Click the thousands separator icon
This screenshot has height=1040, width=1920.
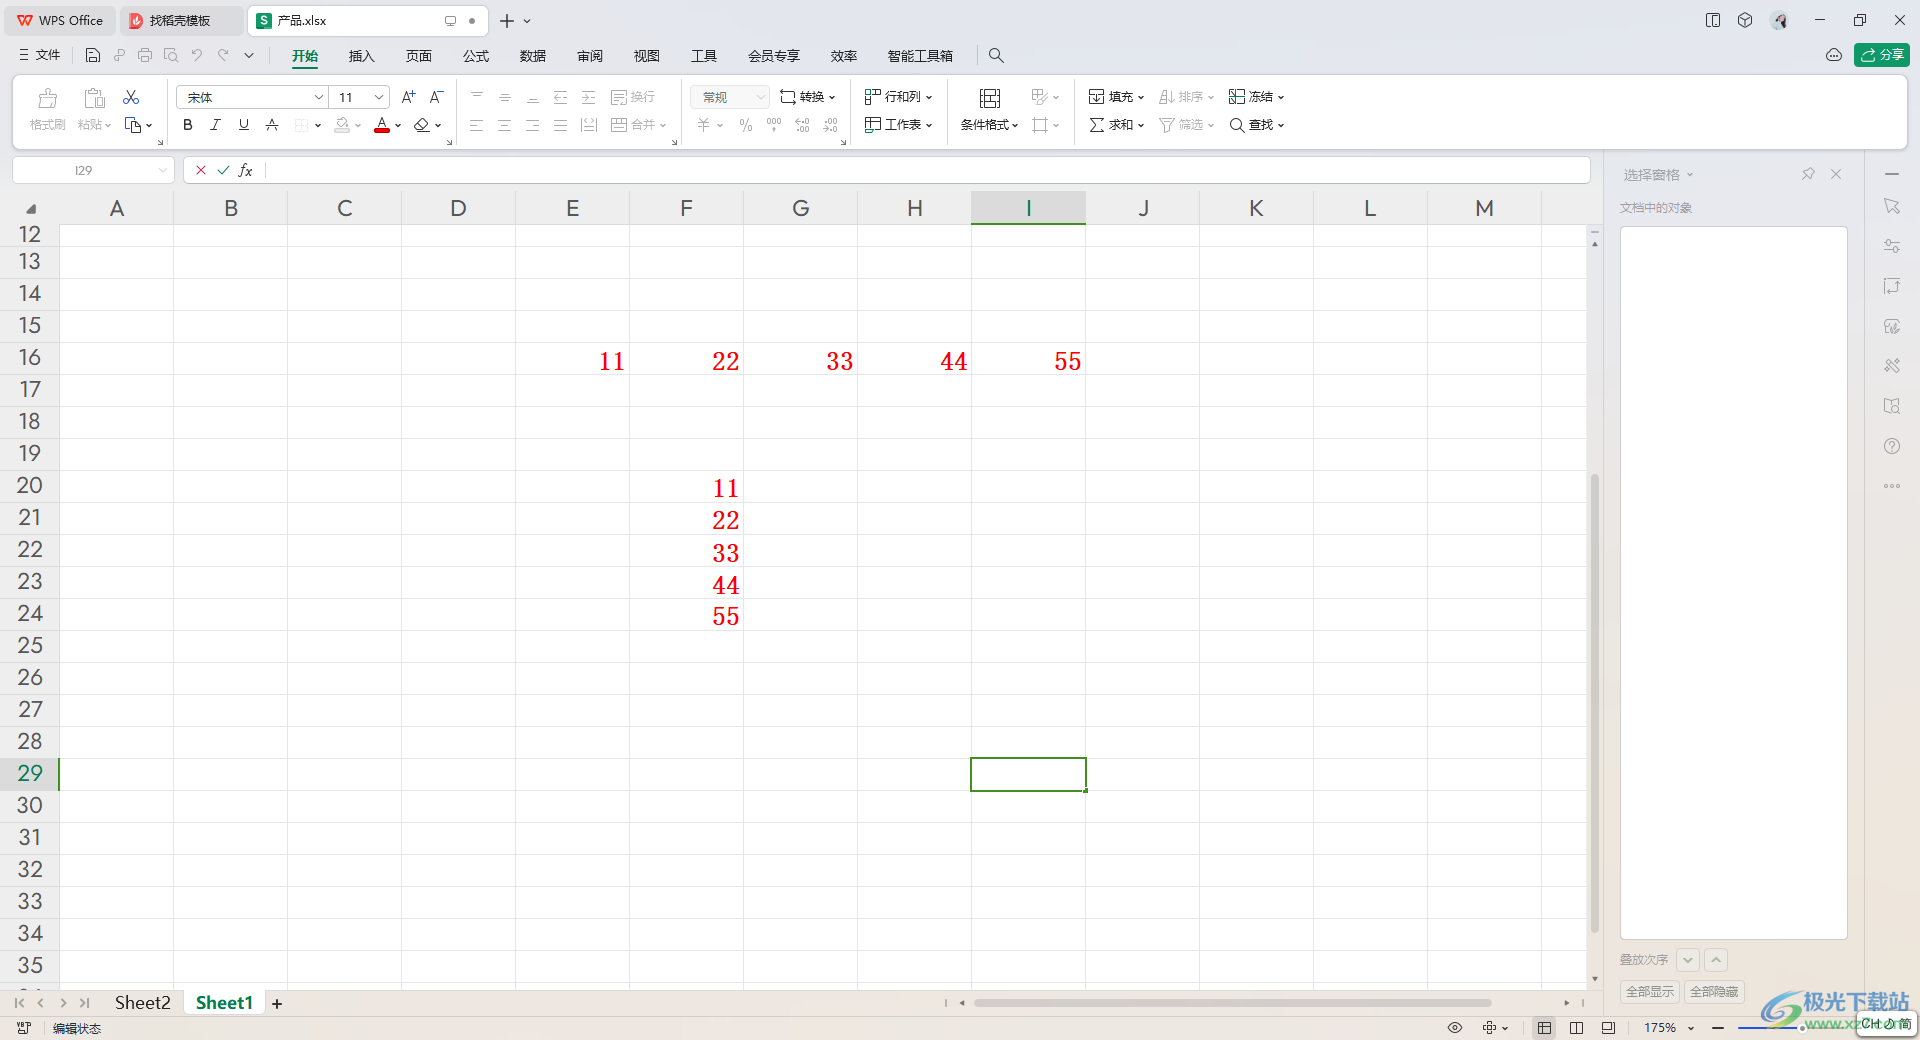774,125
